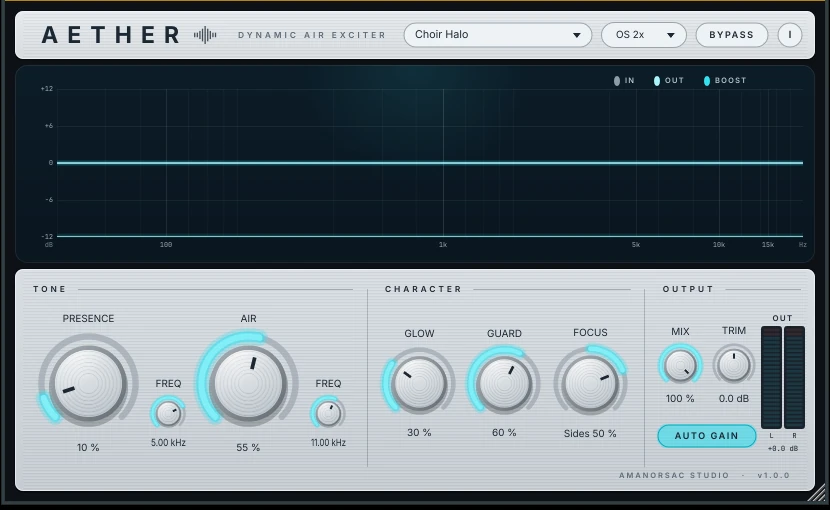Click the Presence value 10 %
The image size is (830, 510).
click(x=88, y=448)
